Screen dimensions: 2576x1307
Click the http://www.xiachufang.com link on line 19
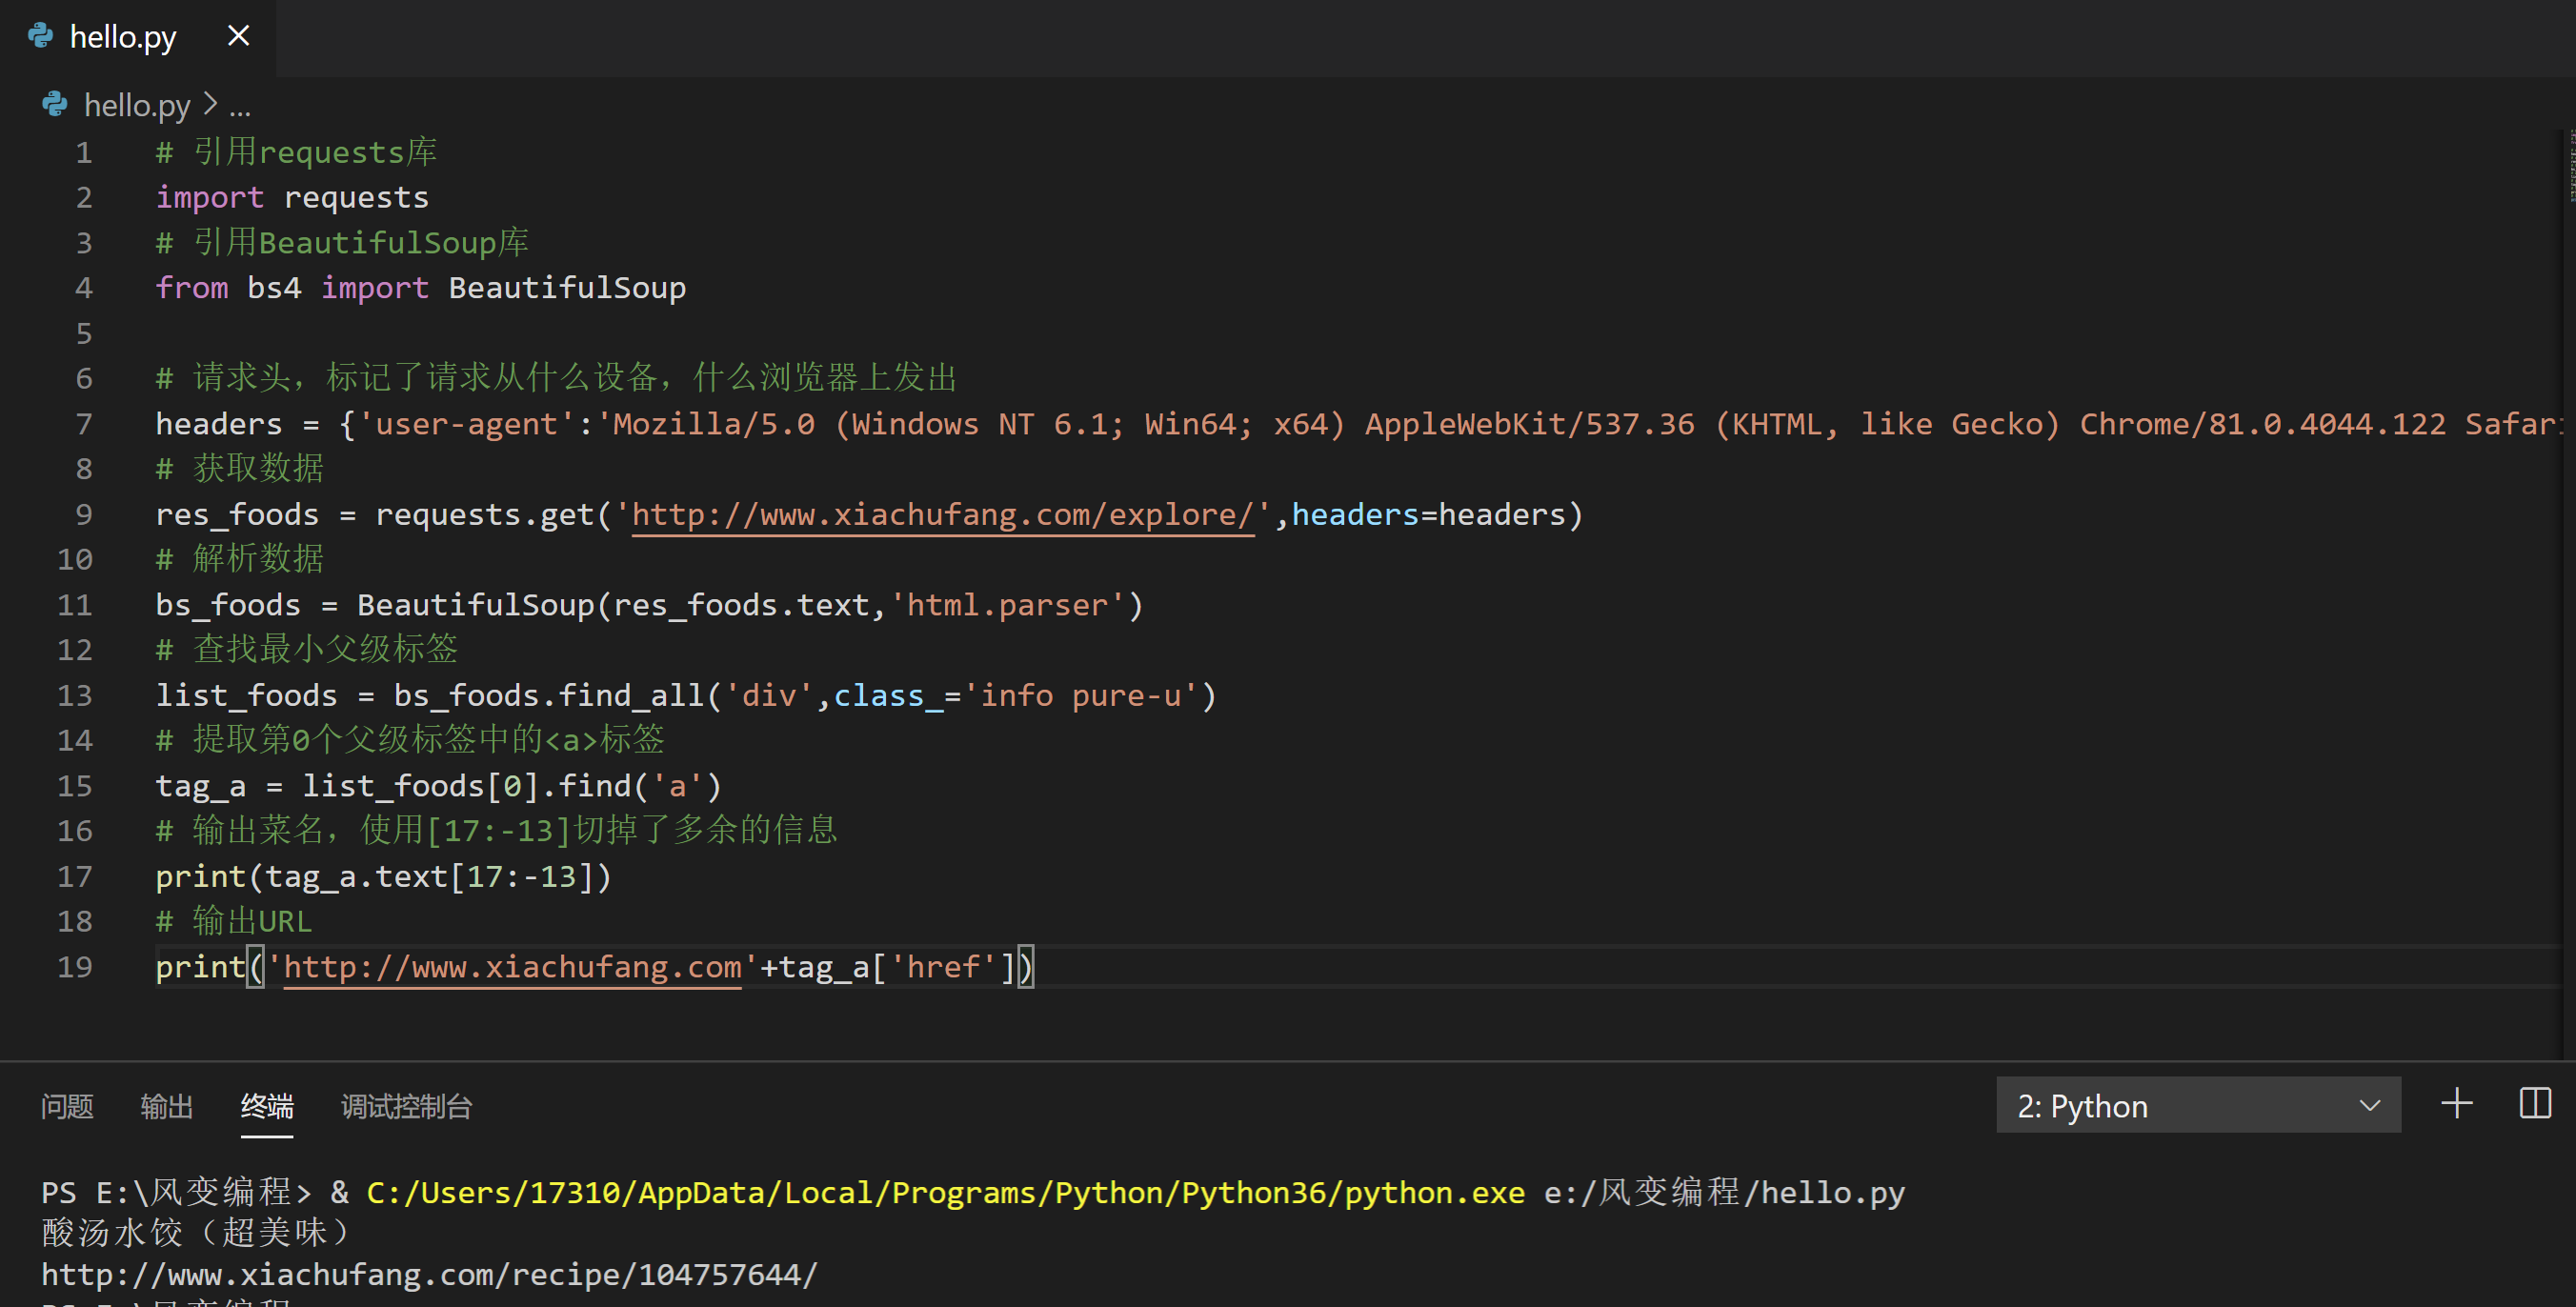(513, 967)
